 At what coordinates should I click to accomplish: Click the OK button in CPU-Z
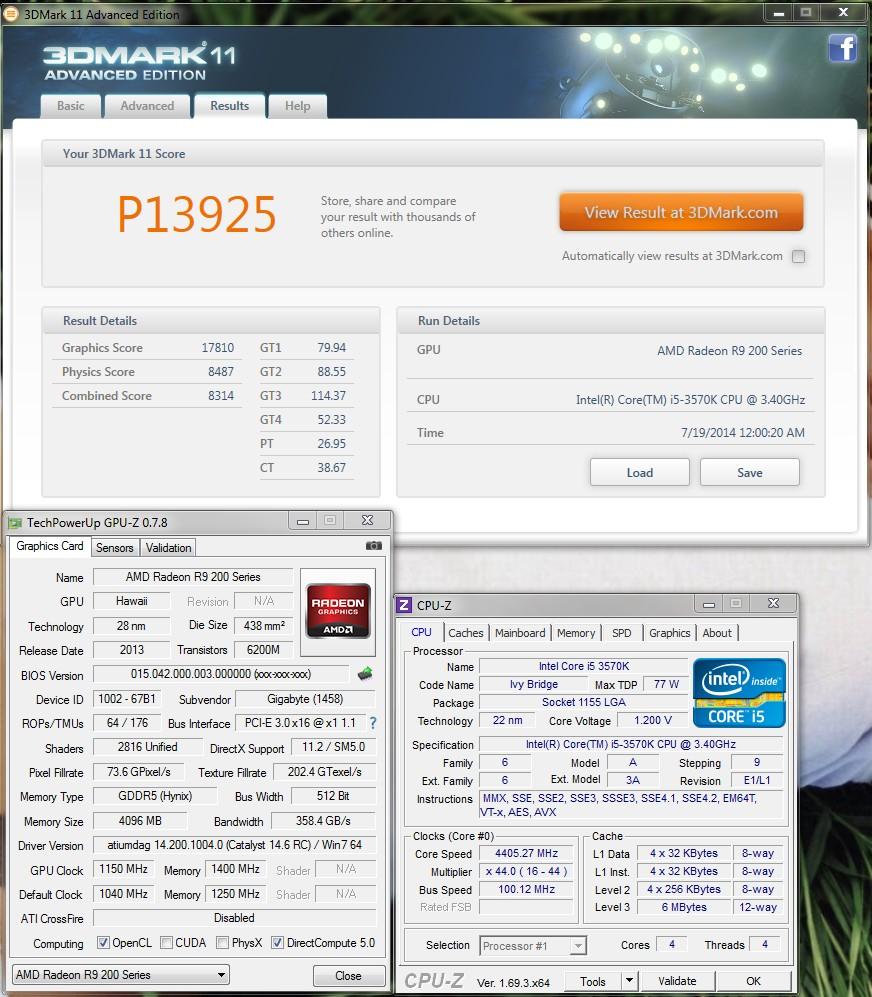(753, 981)
